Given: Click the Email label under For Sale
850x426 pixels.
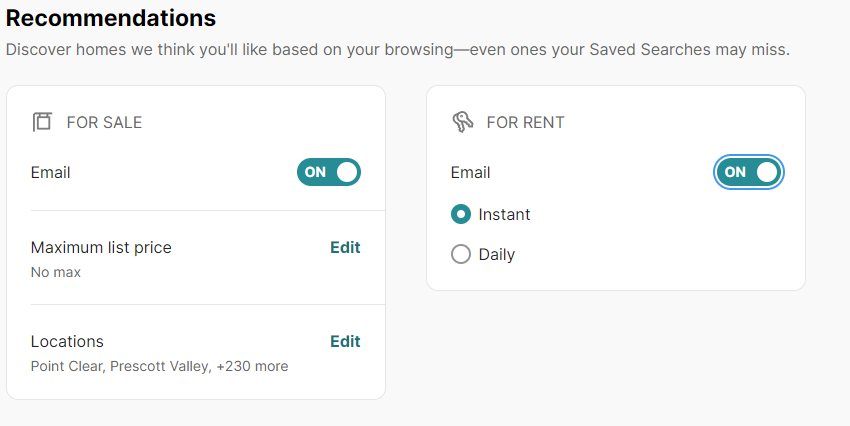Looking at the screenshot, I should point(50,172).
